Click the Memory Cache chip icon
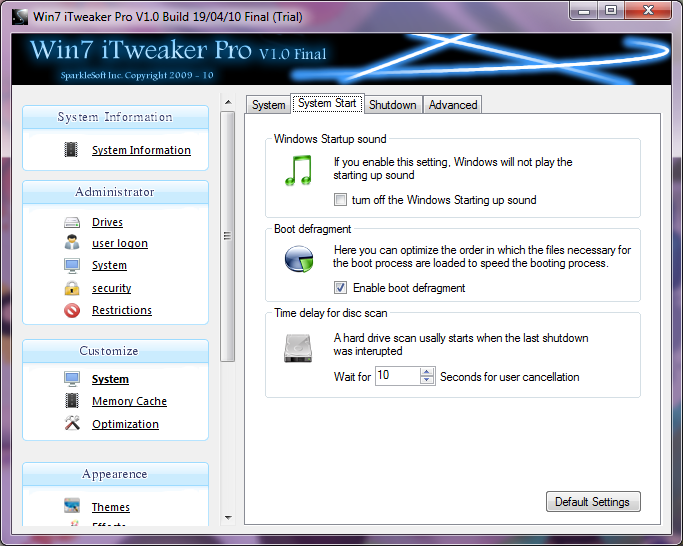 pyautogui.click(x=72, y=400)
